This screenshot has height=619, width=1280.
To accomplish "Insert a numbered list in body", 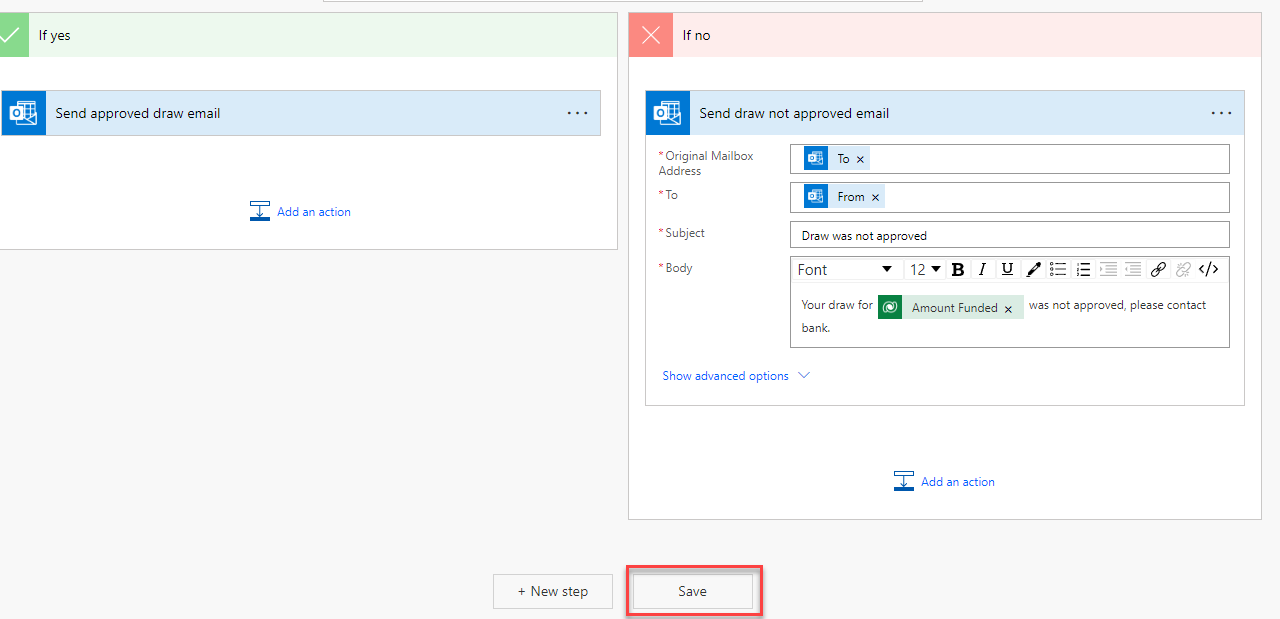I will 1083,269.
